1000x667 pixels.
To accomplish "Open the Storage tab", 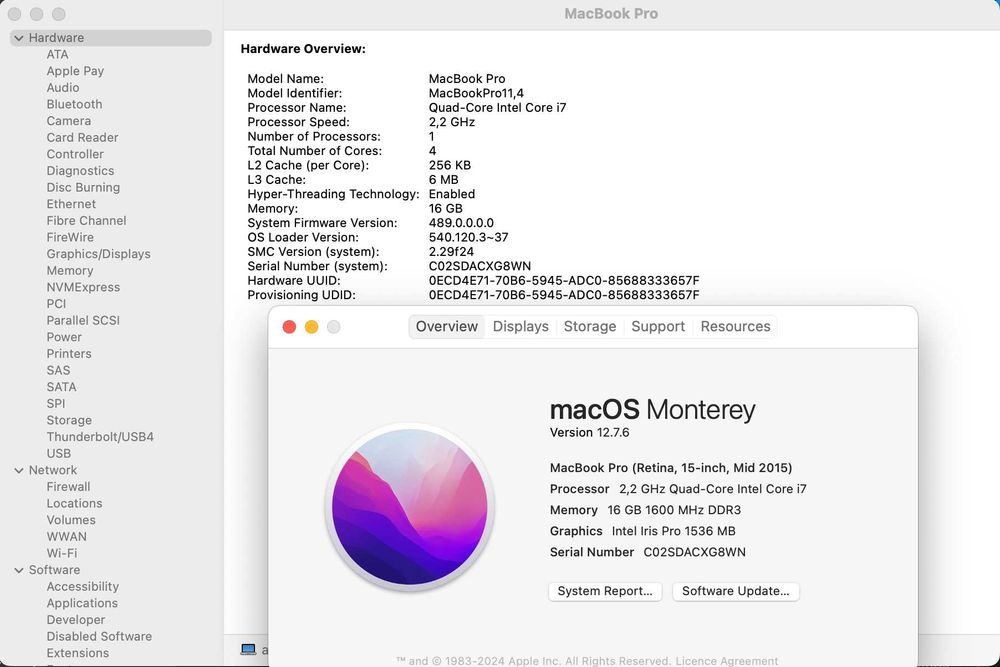I will [x=590, y=326].
